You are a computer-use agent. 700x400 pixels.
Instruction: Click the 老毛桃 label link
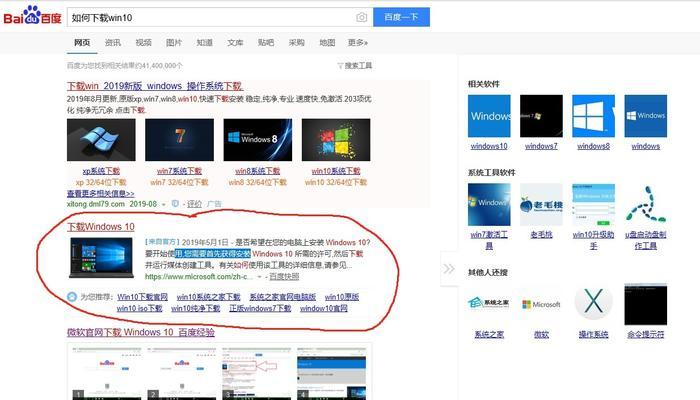click(542, 235)
